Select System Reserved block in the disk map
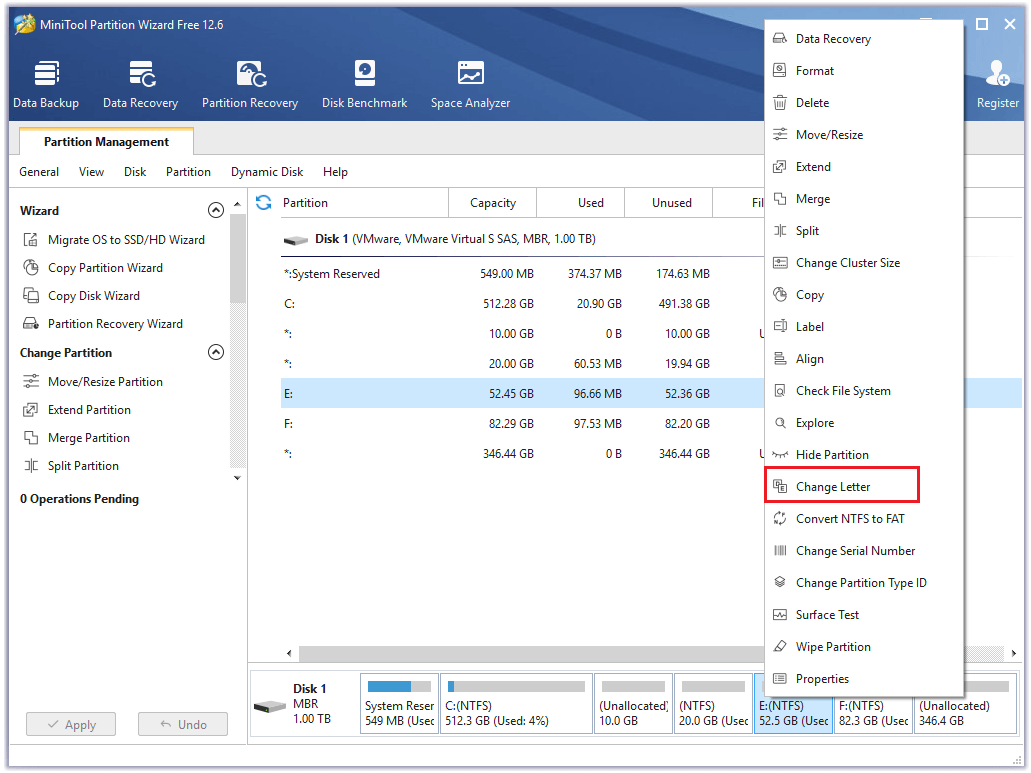Image resolution: width=1031 pixels, height=773 pixels. point(399,703)
